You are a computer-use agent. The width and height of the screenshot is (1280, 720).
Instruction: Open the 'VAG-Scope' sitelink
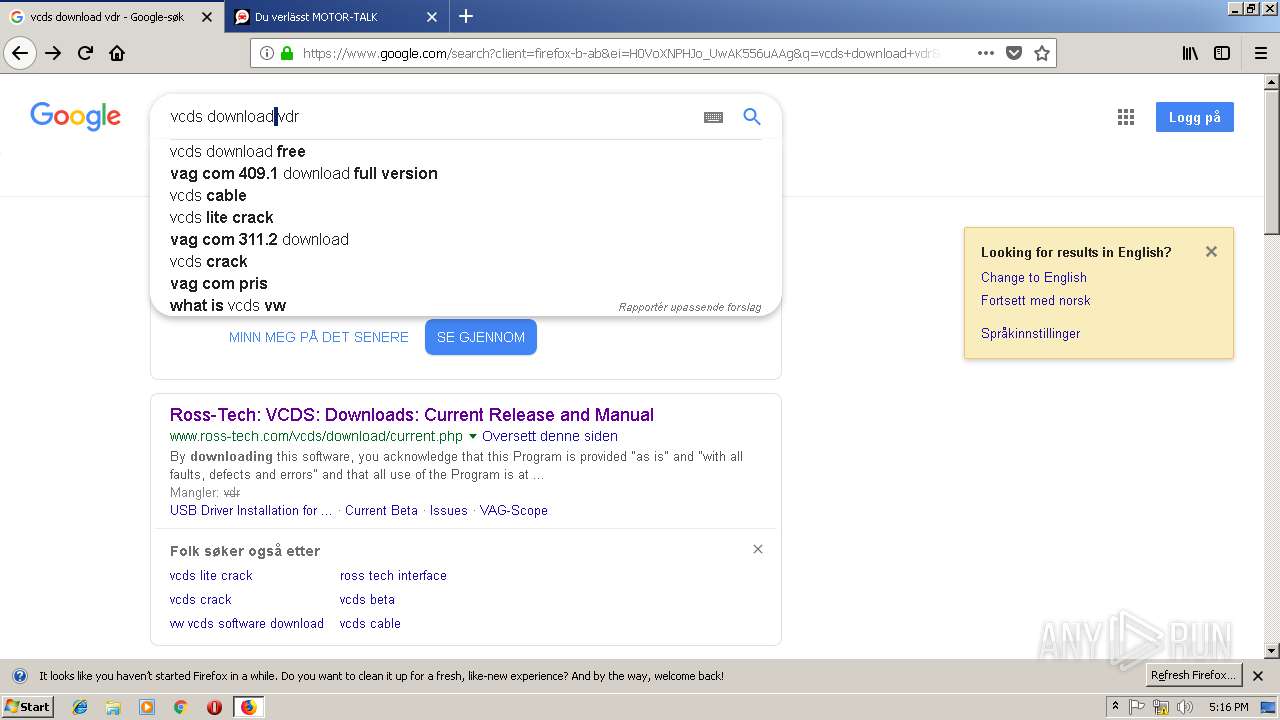[514, 511]
